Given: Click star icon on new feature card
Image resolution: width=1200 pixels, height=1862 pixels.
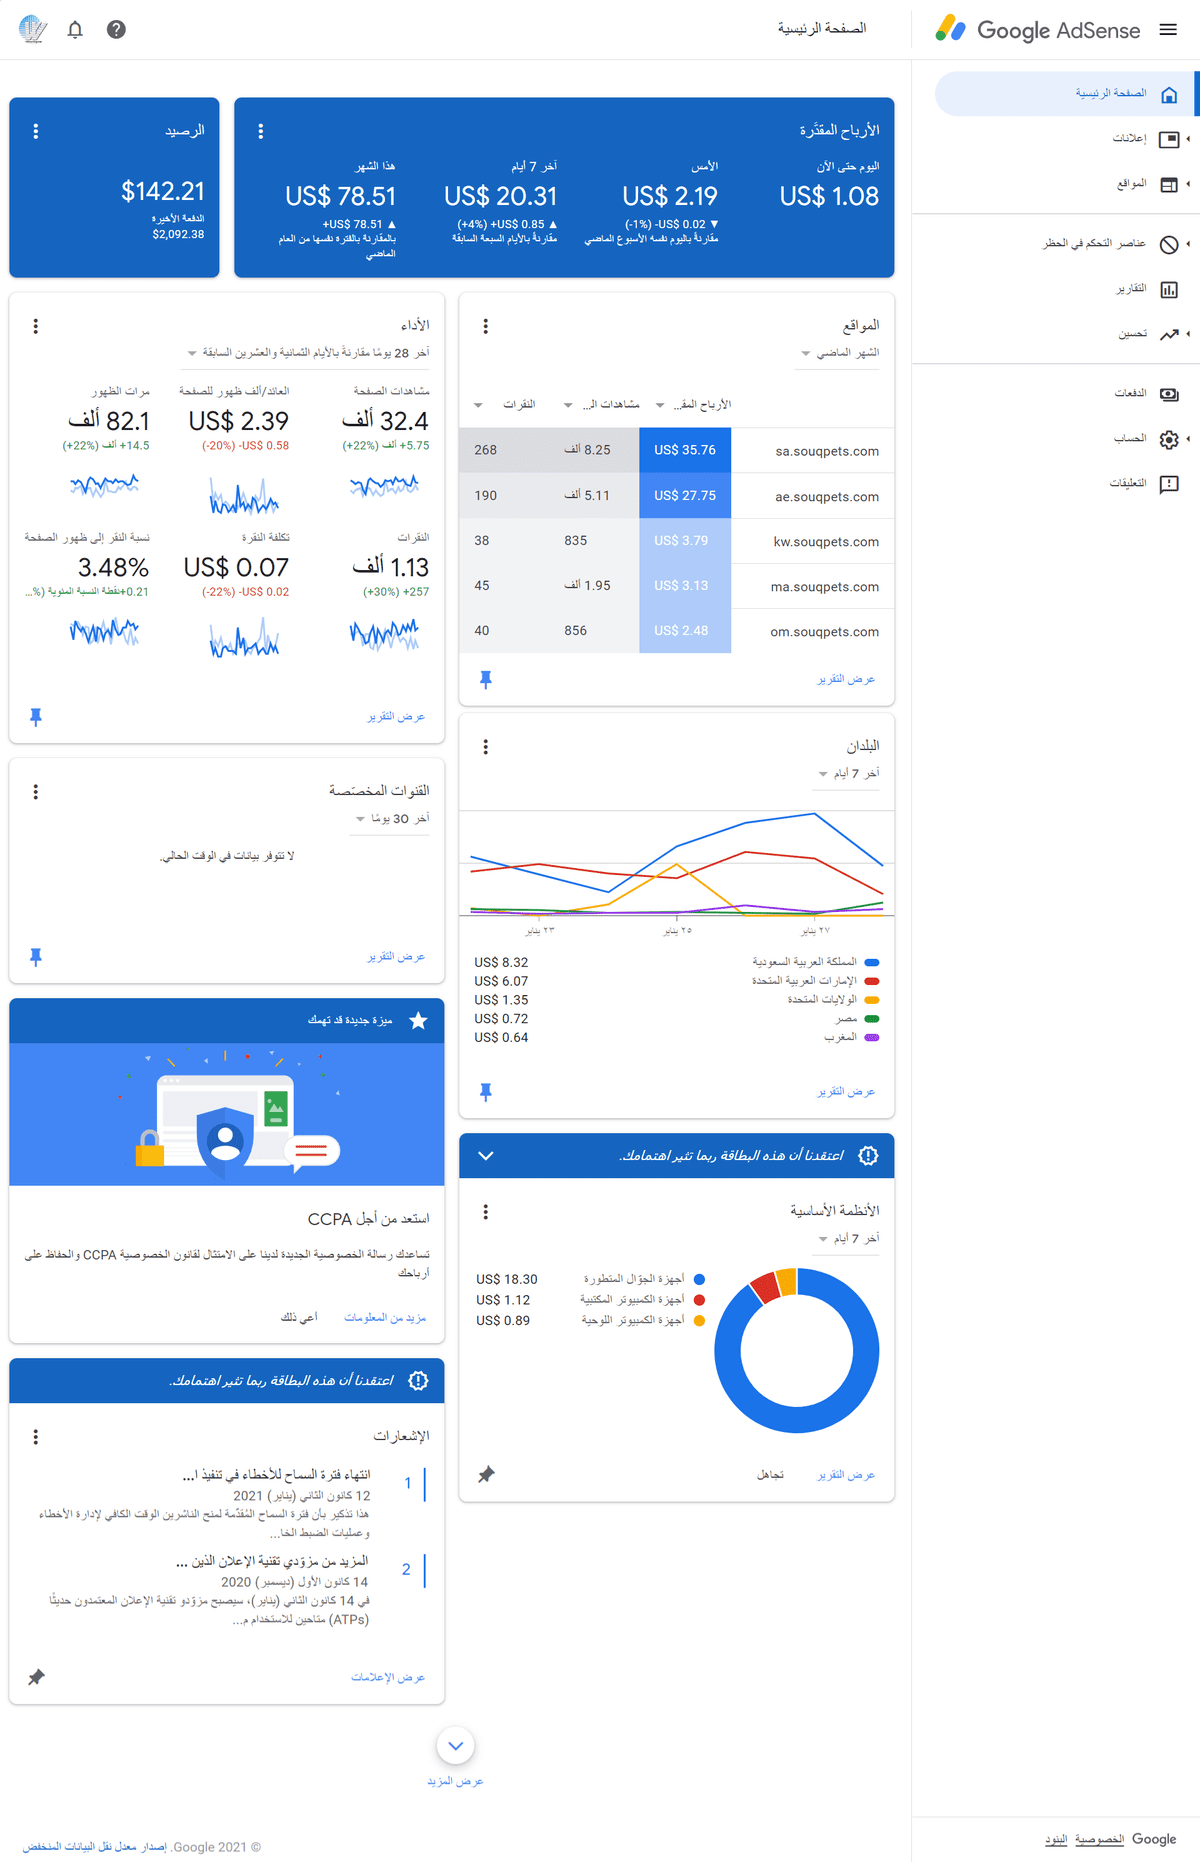Looking at the screenshot, I should (x=418, y=1021).
